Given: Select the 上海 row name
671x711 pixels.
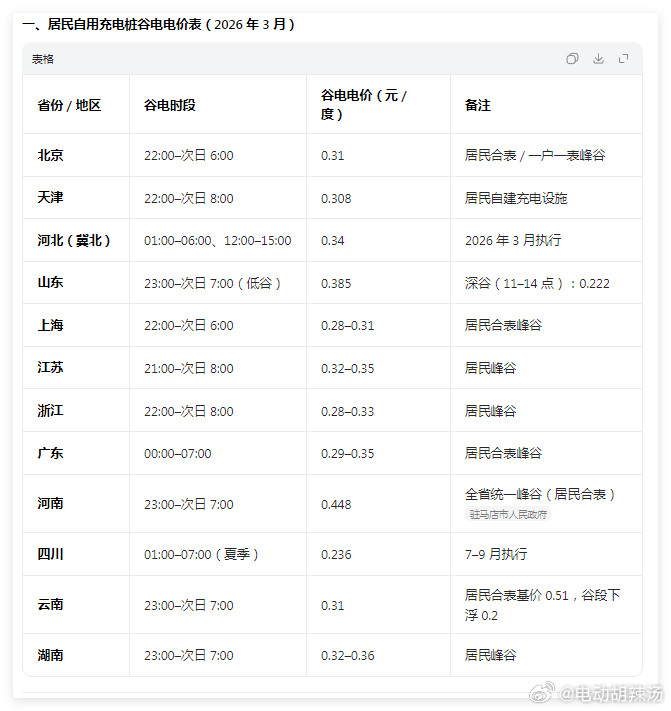Looking at the screenshot, I should pos(50,325).
